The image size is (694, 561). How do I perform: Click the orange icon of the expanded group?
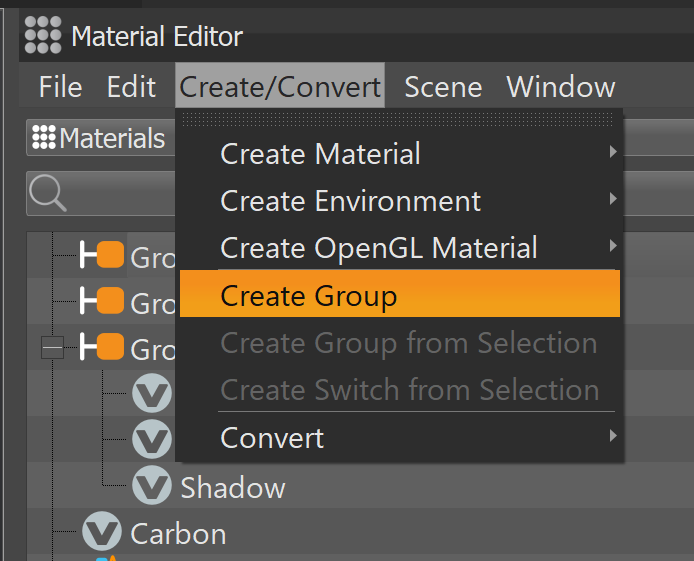pos(109,348)
